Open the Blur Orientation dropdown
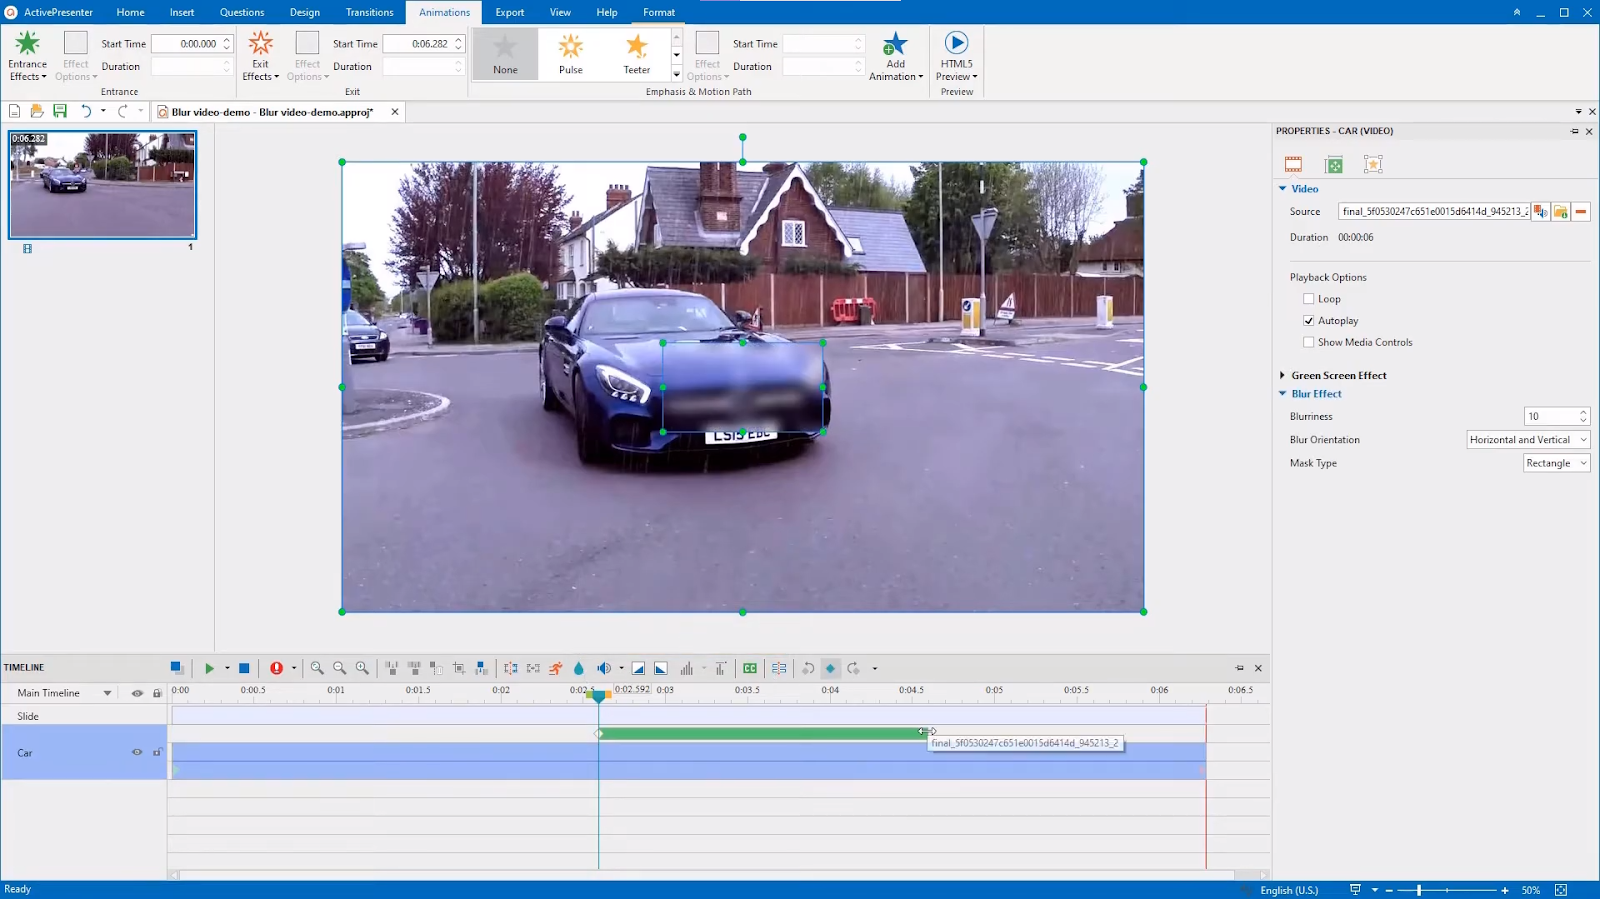The height and width of the screenshot is (899, 1600). pos(1528,440)
